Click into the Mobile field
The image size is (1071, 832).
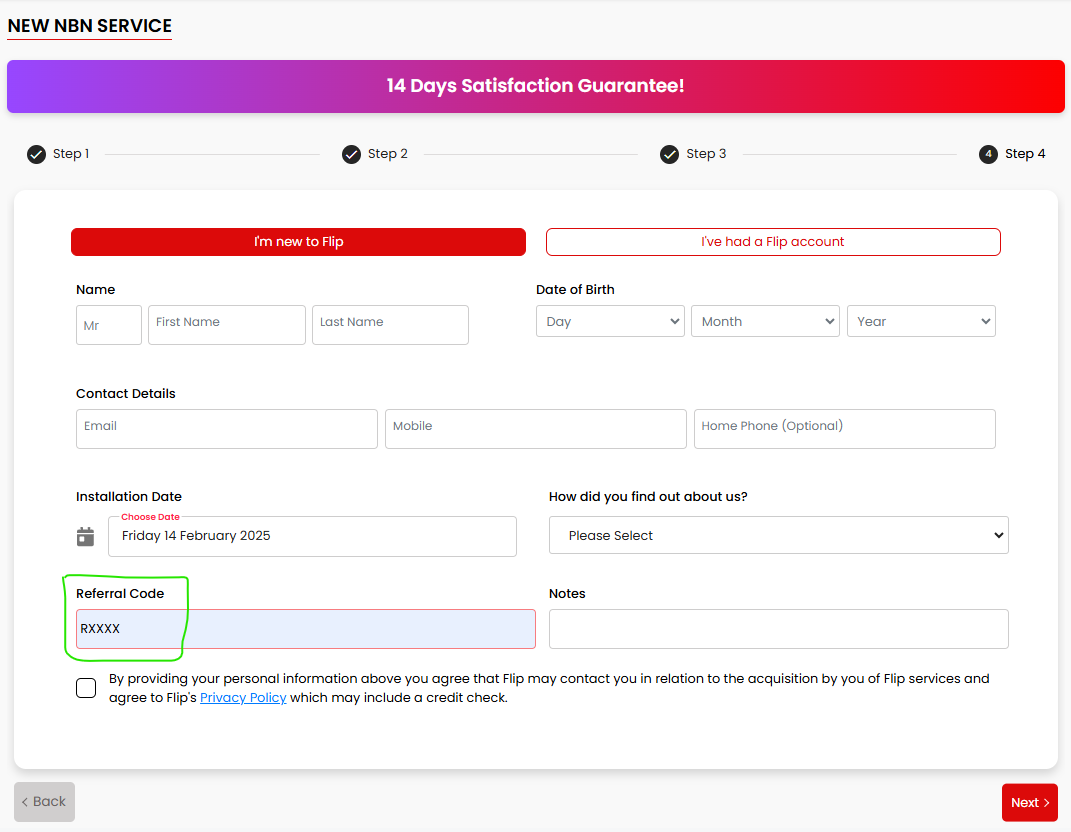tap(536, 429)
